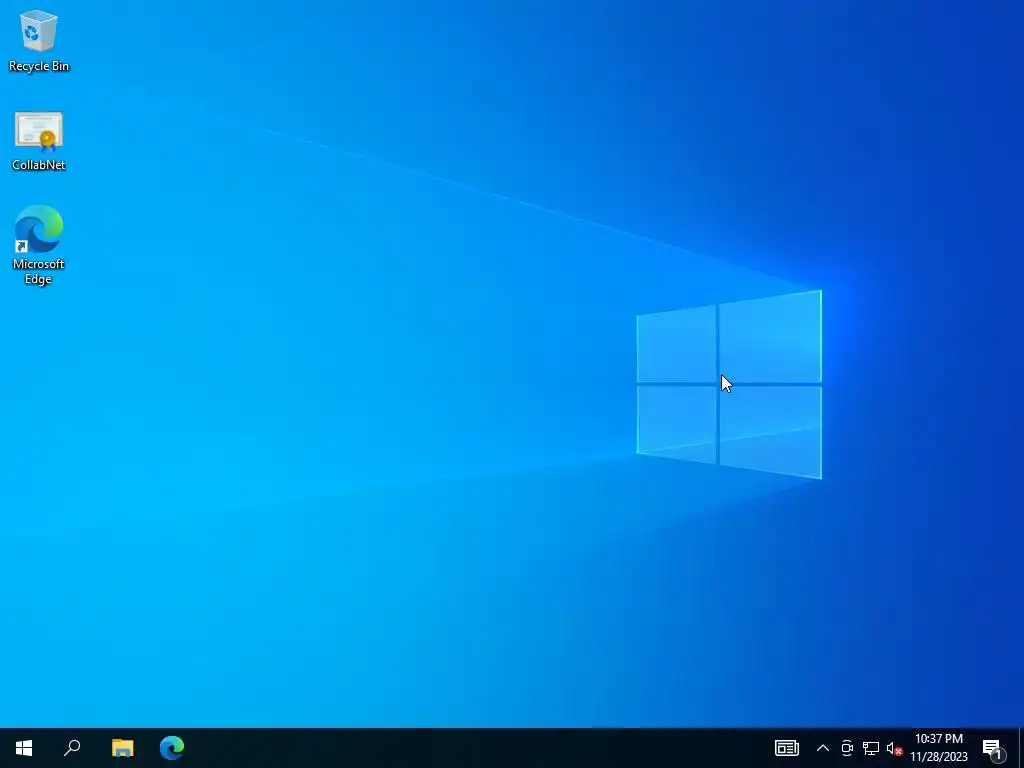
Task: Open the clock showing 10:37 PM
Action: (938, 739)
